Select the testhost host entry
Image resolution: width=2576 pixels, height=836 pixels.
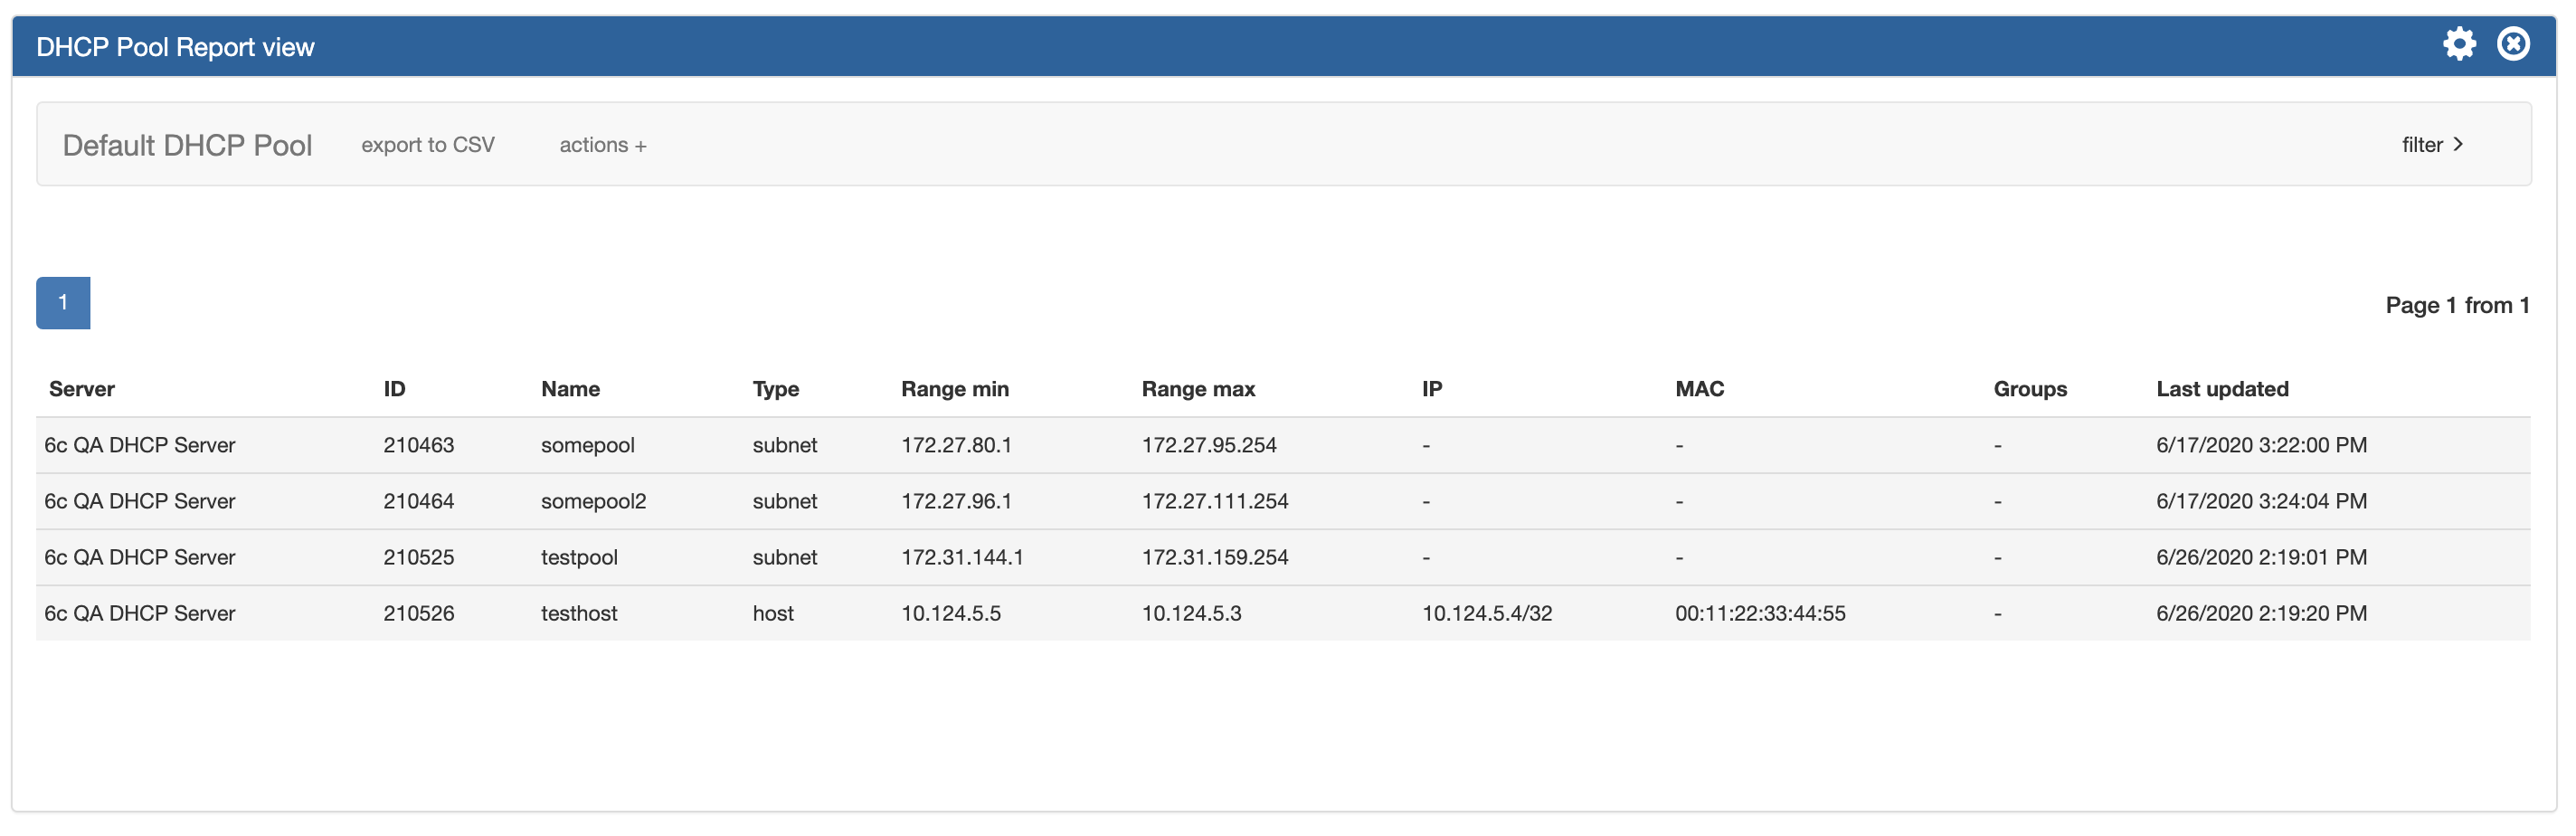click(x=579, y=613)
